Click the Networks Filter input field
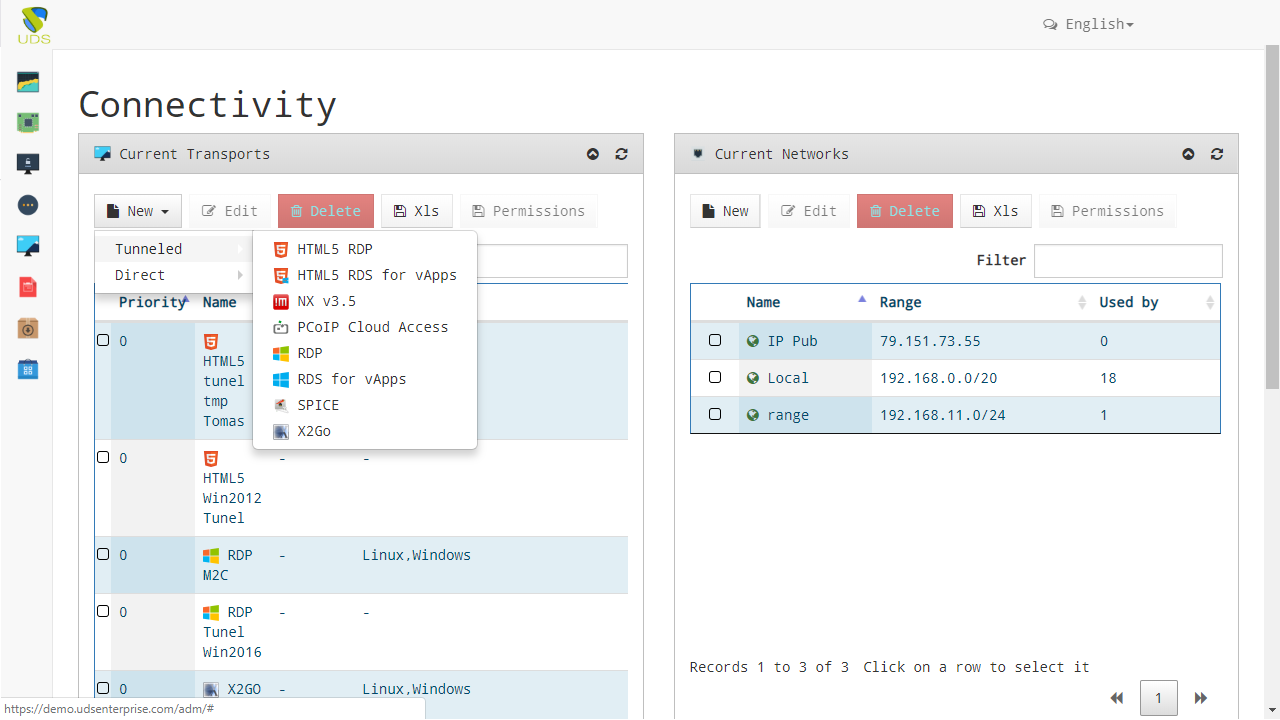 [1127, 261]
